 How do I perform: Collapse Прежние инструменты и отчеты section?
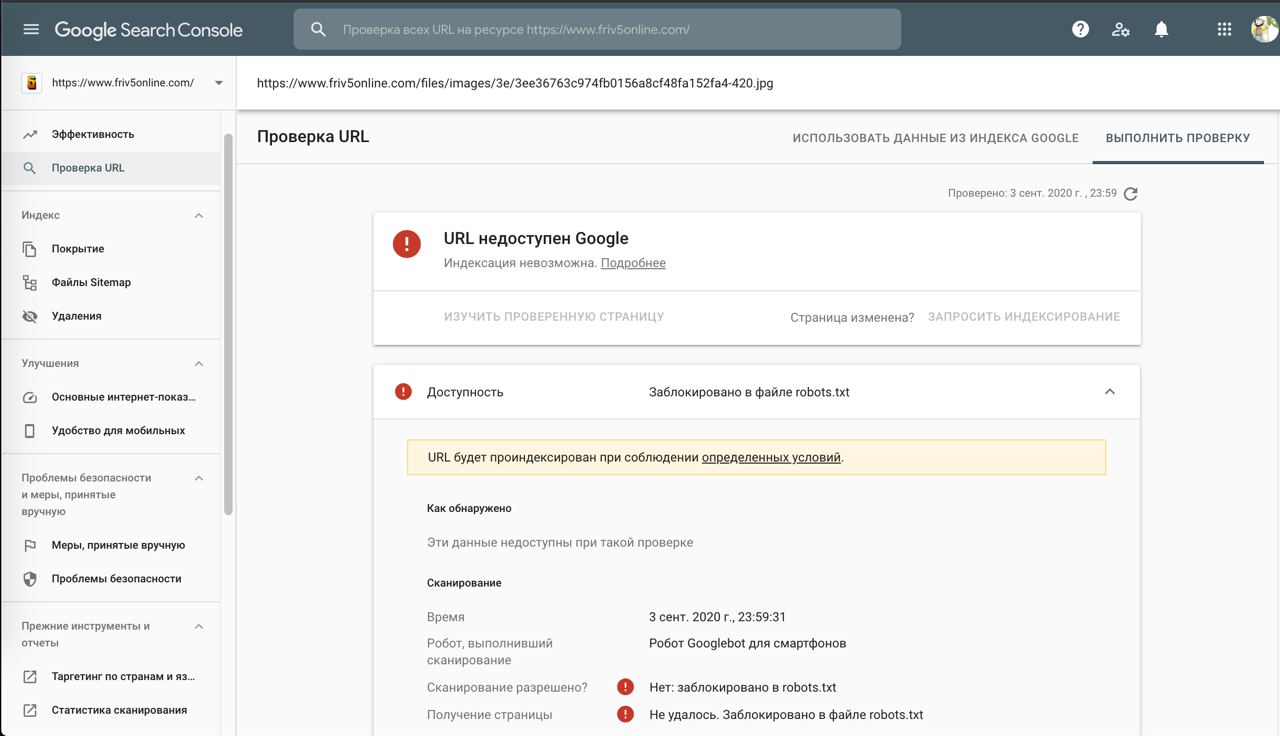[x=198, y=627]
